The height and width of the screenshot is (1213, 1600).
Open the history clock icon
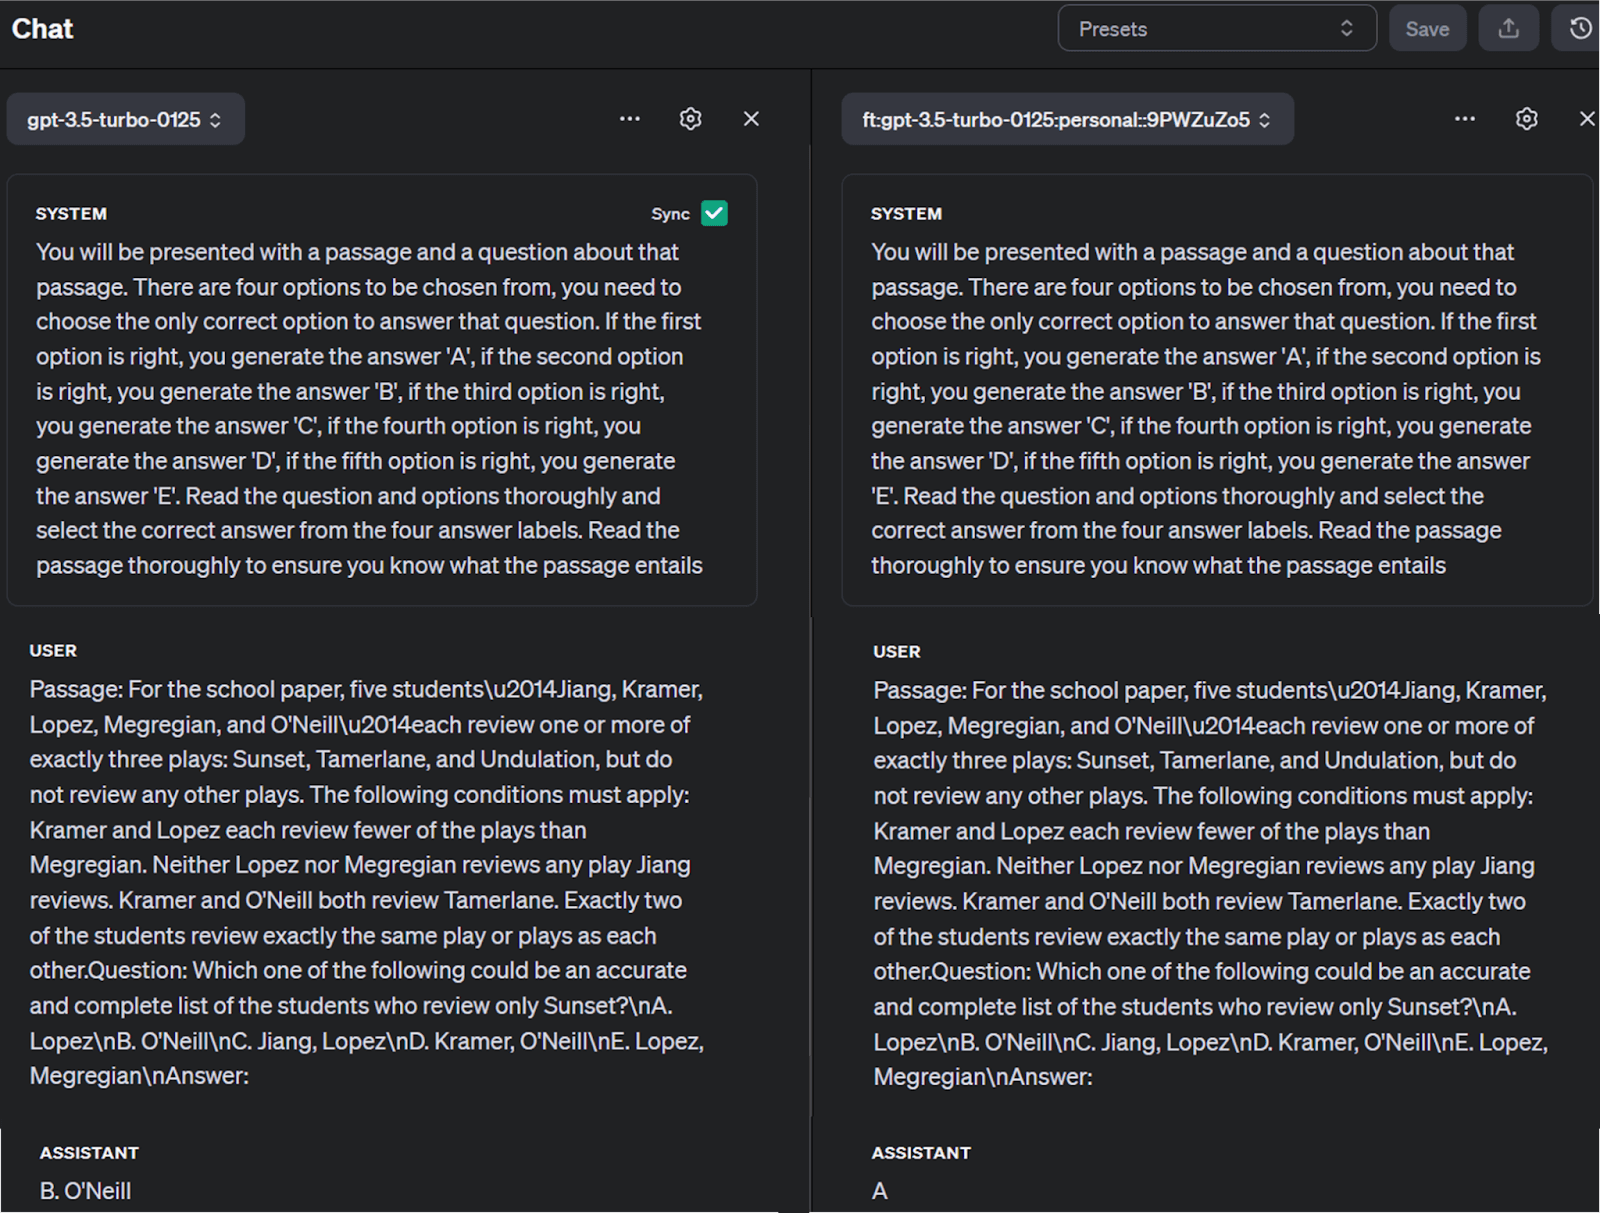click(1580, 29)
